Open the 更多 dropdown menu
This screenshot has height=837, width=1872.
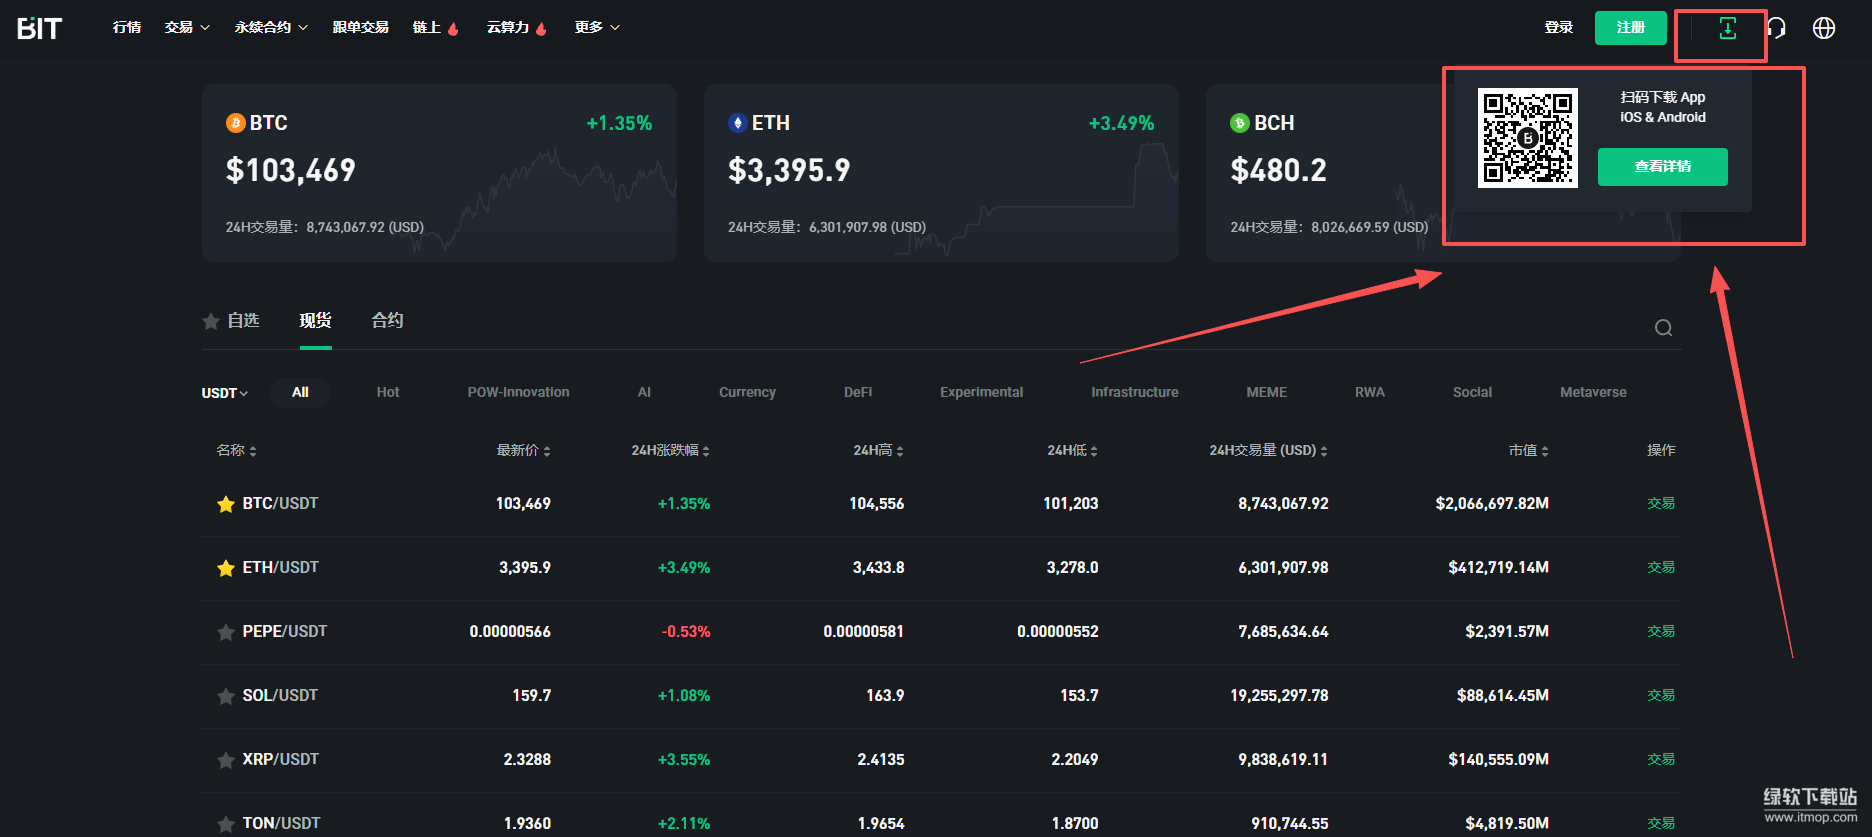point(597,28)
